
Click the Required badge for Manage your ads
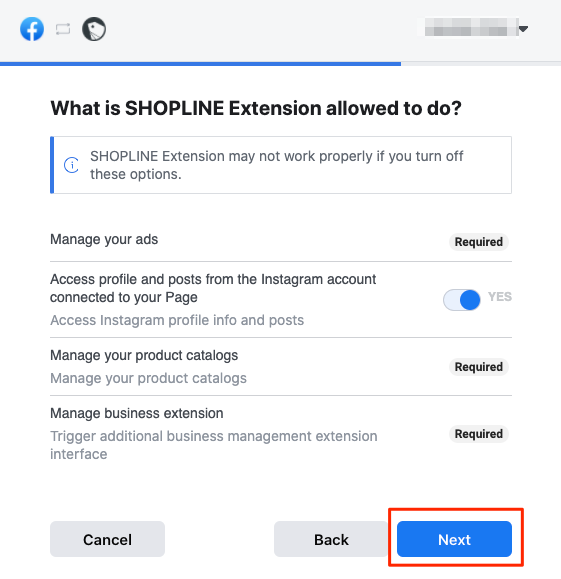pyautogui.click(x=479, y=242)
